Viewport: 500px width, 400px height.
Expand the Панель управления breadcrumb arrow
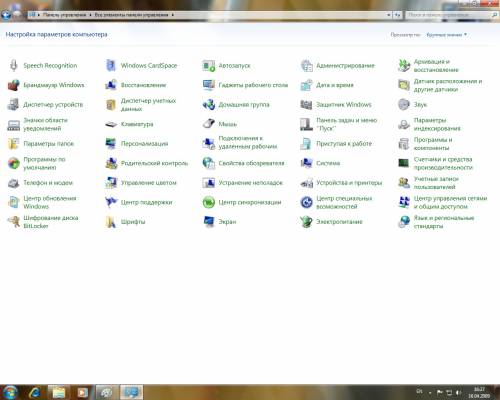pyautogui.click(x=90, y=15)
